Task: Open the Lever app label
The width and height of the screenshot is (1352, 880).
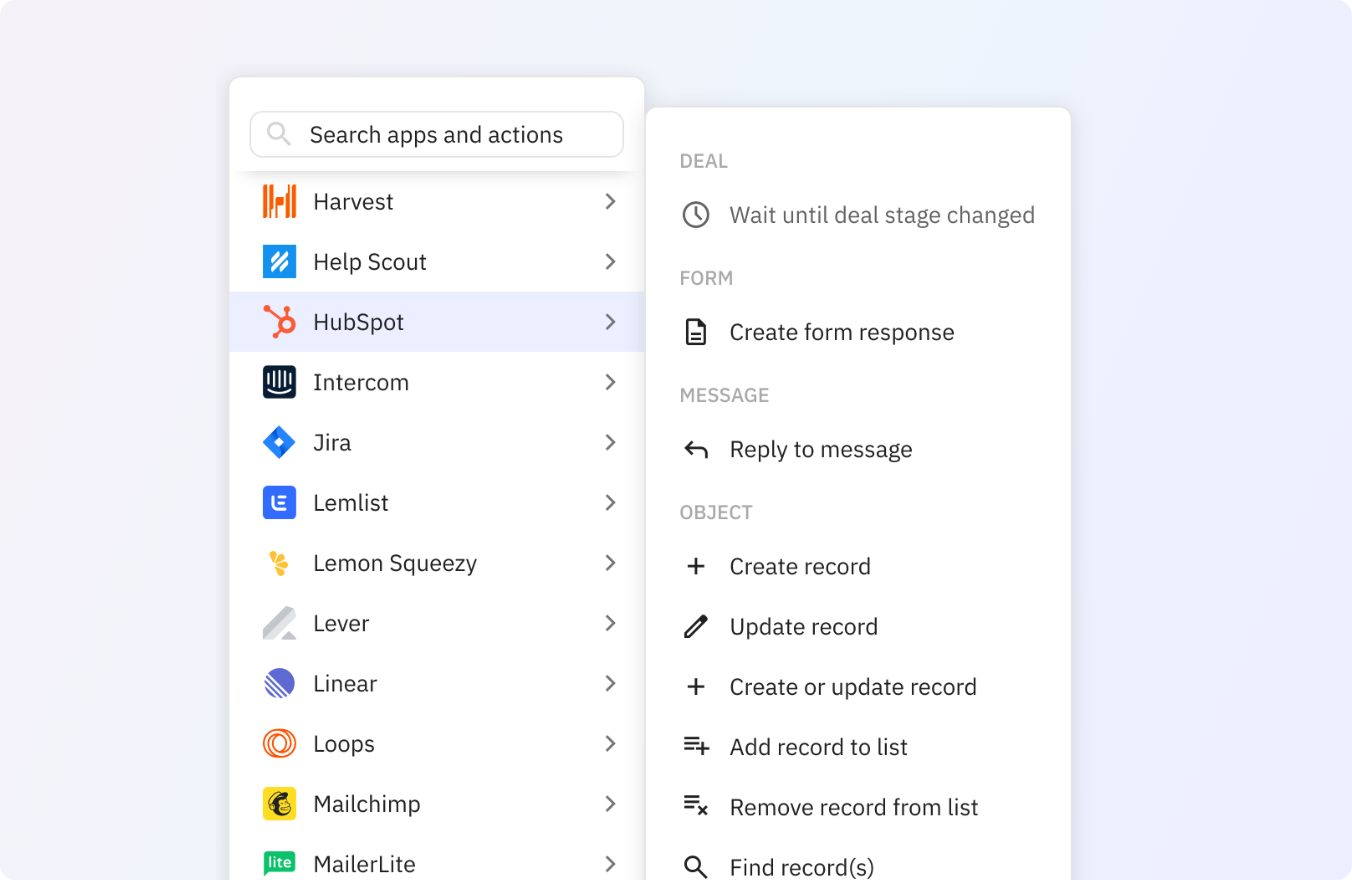Action: pos(341,624)
